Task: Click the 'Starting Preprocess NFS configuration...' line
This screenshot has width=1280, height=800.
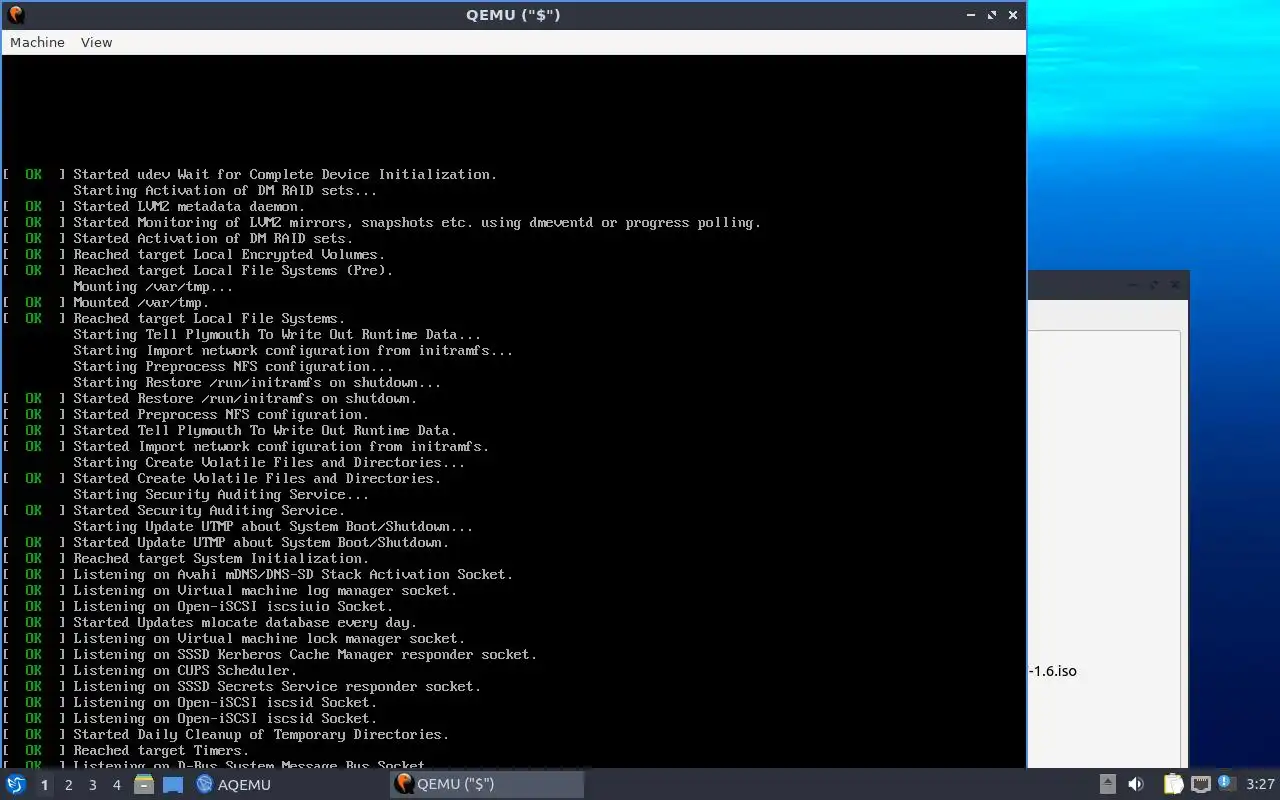Action: pos(233,366)
